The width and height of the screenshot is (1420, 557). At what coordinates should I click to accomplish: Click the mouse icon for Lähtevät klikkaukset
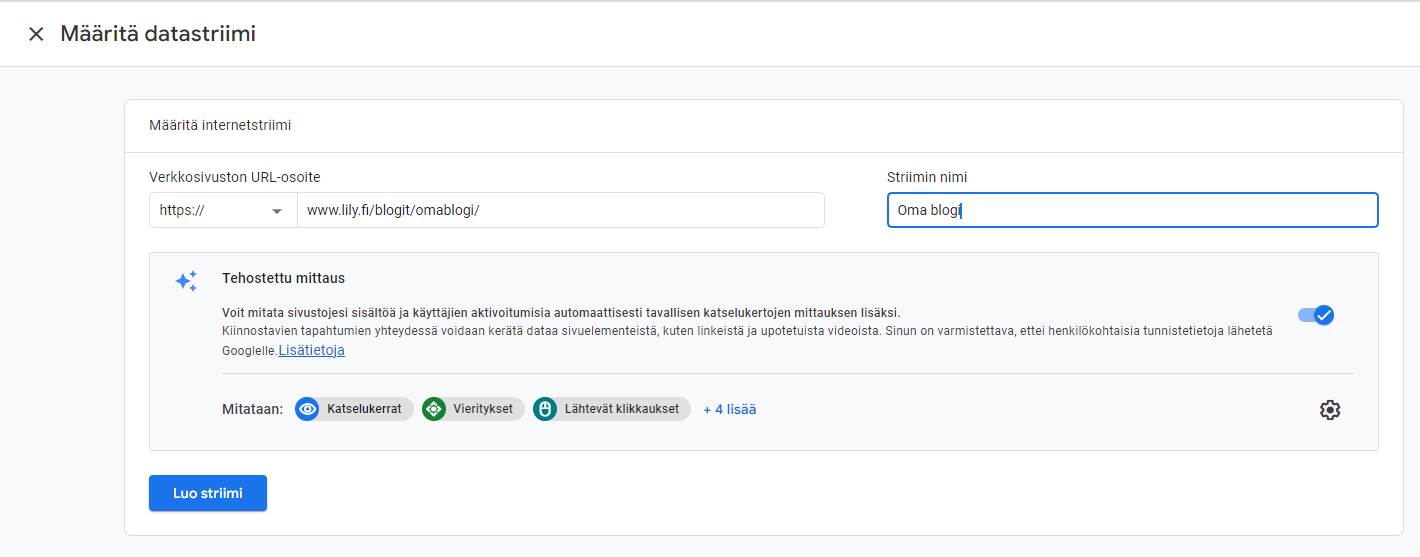coord(545,409)
